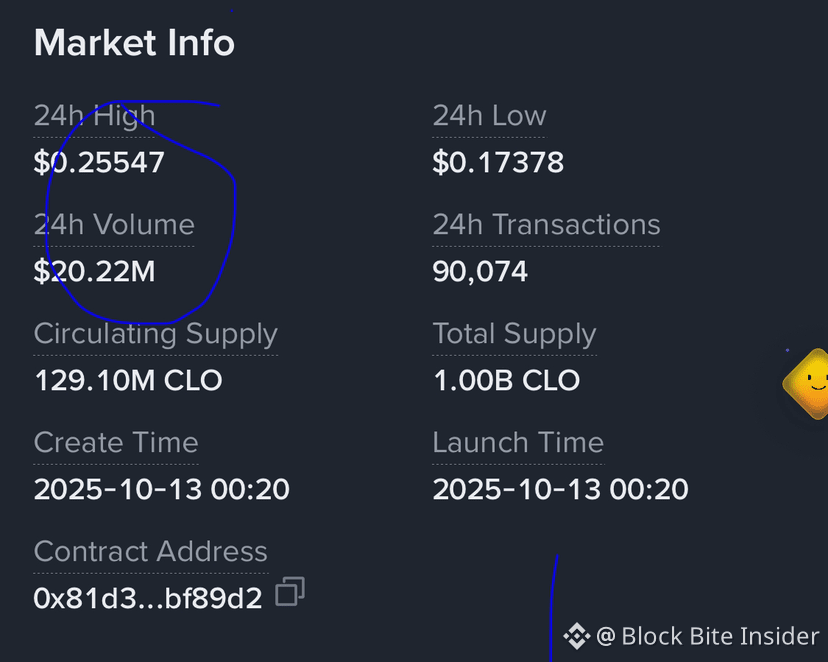
Task: Tap the Launch Time label
Action: [x=518, y=442]
